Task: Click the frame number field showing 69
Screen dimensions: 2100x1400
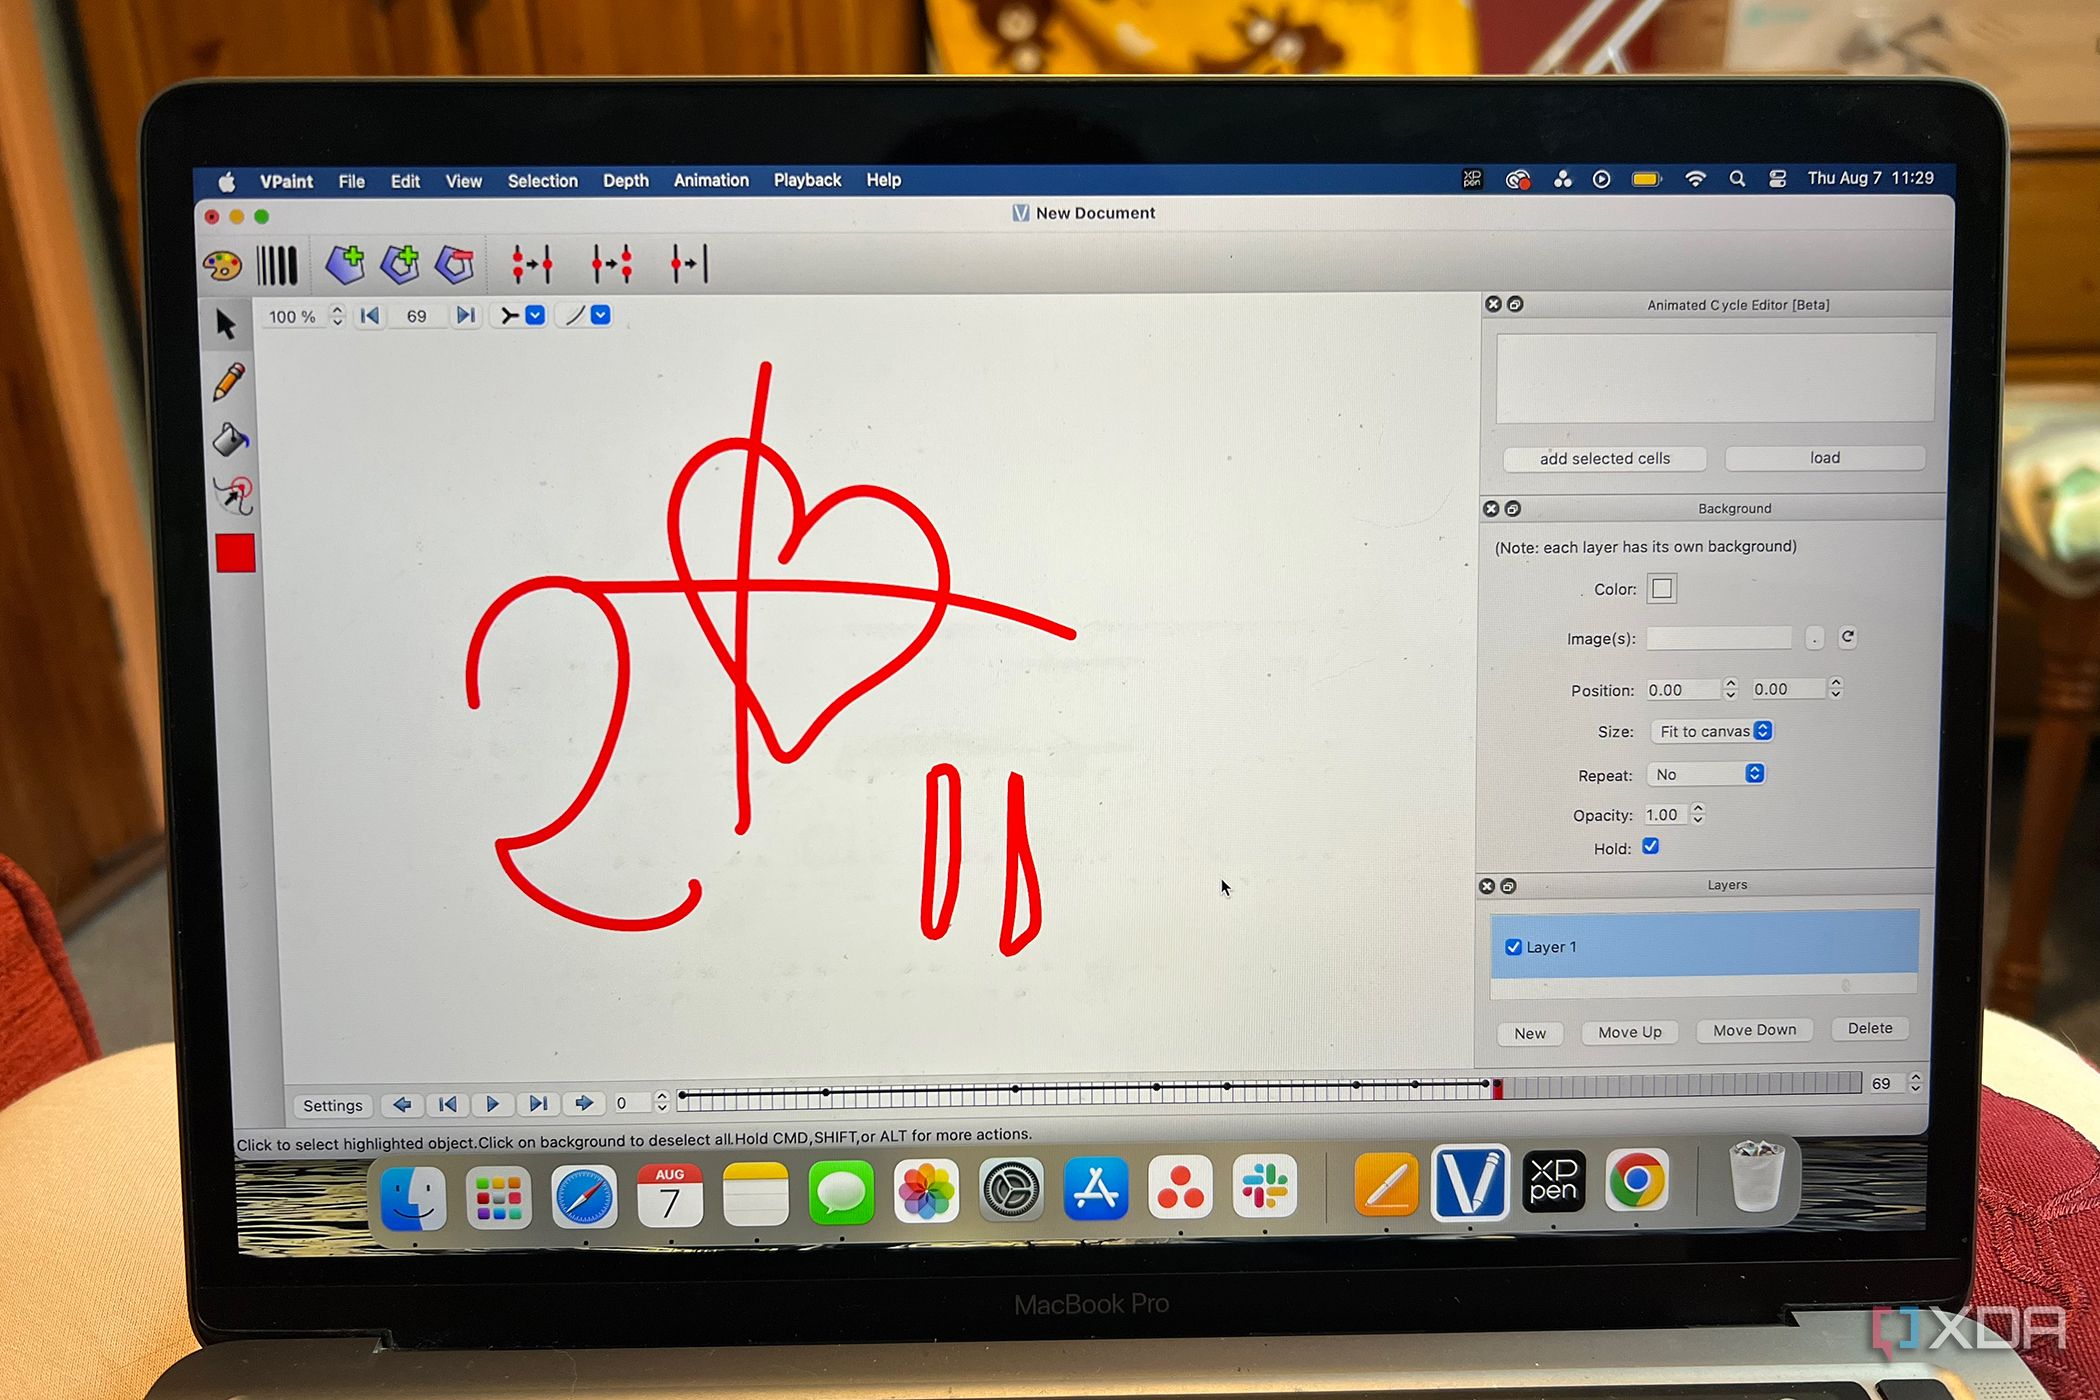Action: 417,316
